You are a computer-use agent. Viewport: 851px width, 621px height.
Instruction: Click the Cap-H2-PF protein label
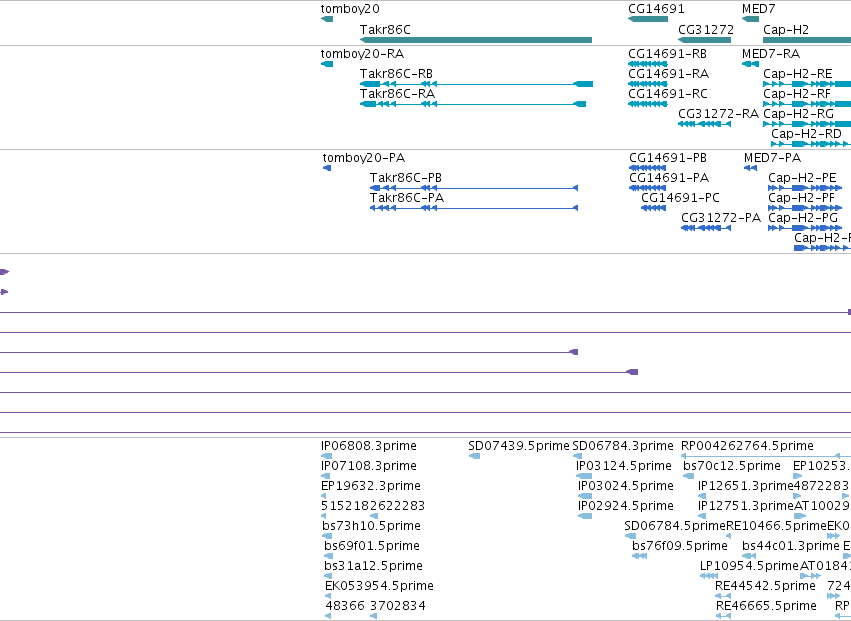[x=801, y=198]
